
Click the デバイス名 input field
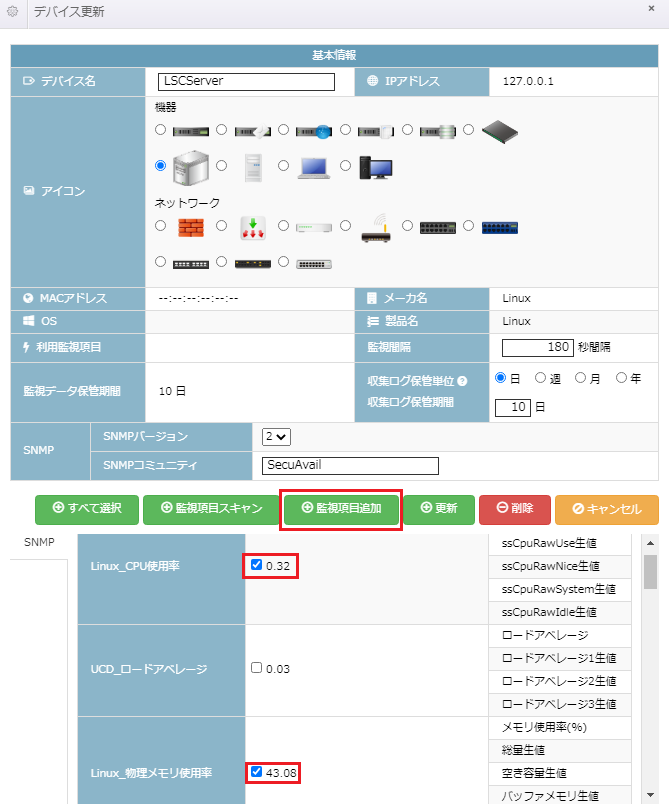246,81
